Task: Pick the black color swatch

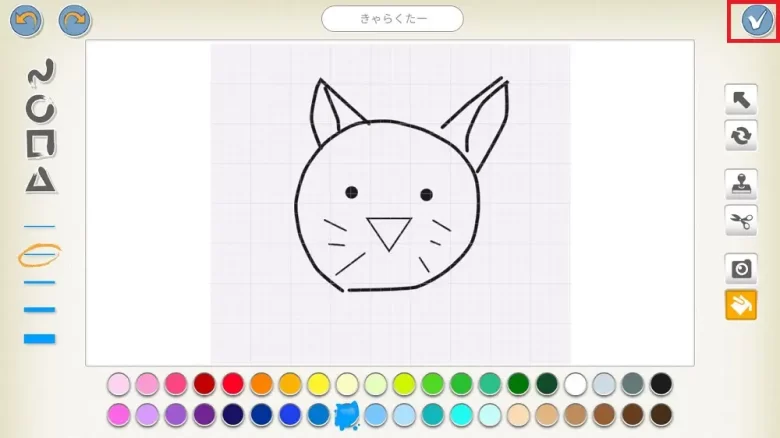Action: click(x=661, y=384)
